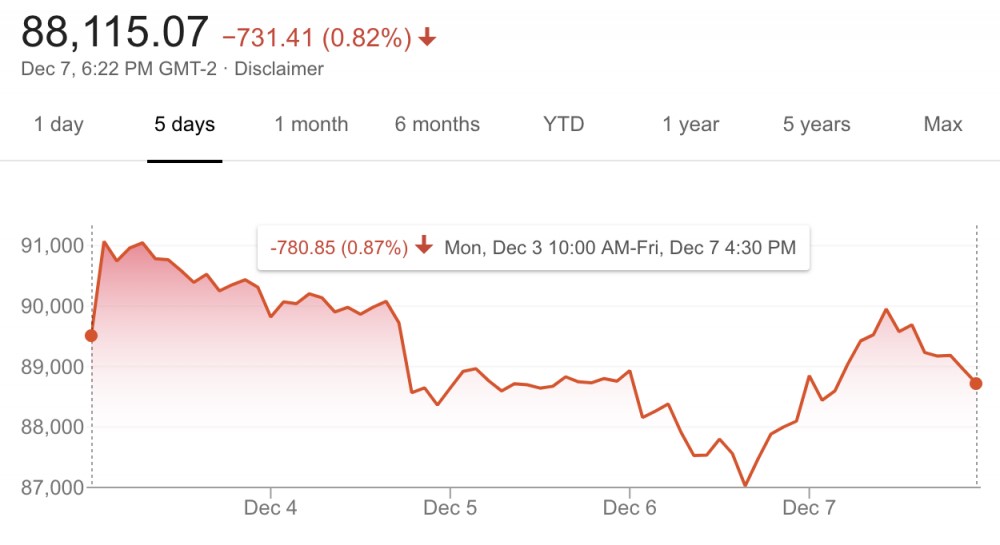Switch to 1 year view
Image resolution: width=1000 pixels, height=545 pixels.
click(690, 125)
